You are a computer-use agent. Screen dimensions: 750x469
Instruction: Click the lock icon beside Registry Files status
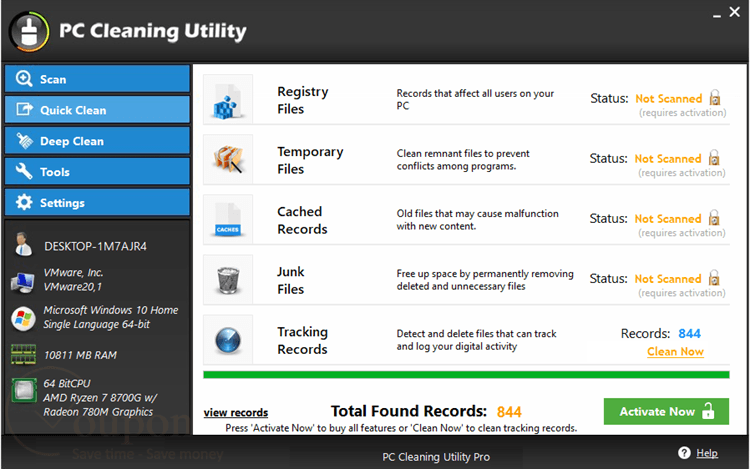pos(715,98)
